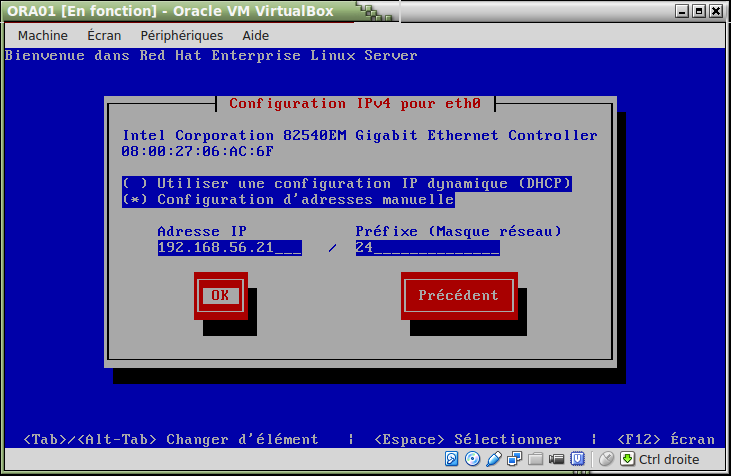Click the Intel Corporation 82540EM controller text
Image resolution: width=731 pixels, height=476 pixels.
[x=360, y=136]
